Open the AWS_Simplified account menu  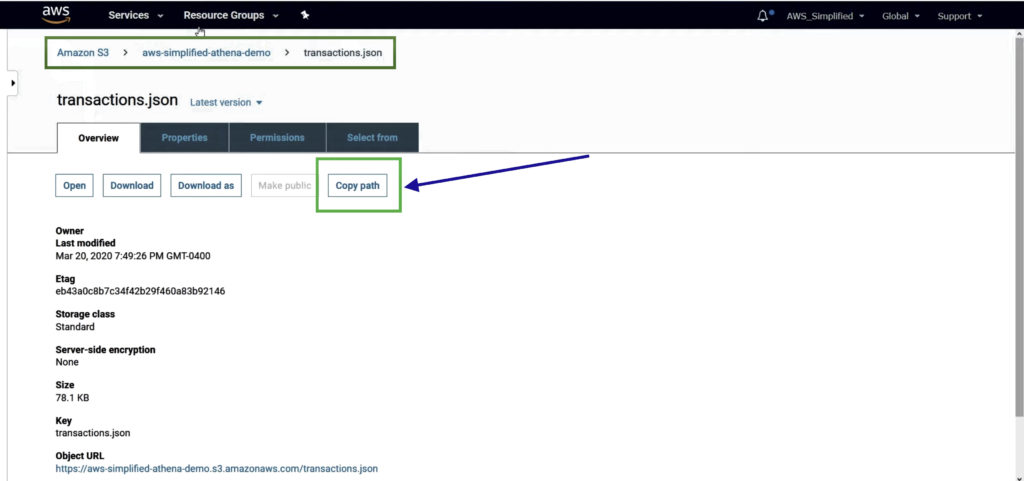point(825,16)
